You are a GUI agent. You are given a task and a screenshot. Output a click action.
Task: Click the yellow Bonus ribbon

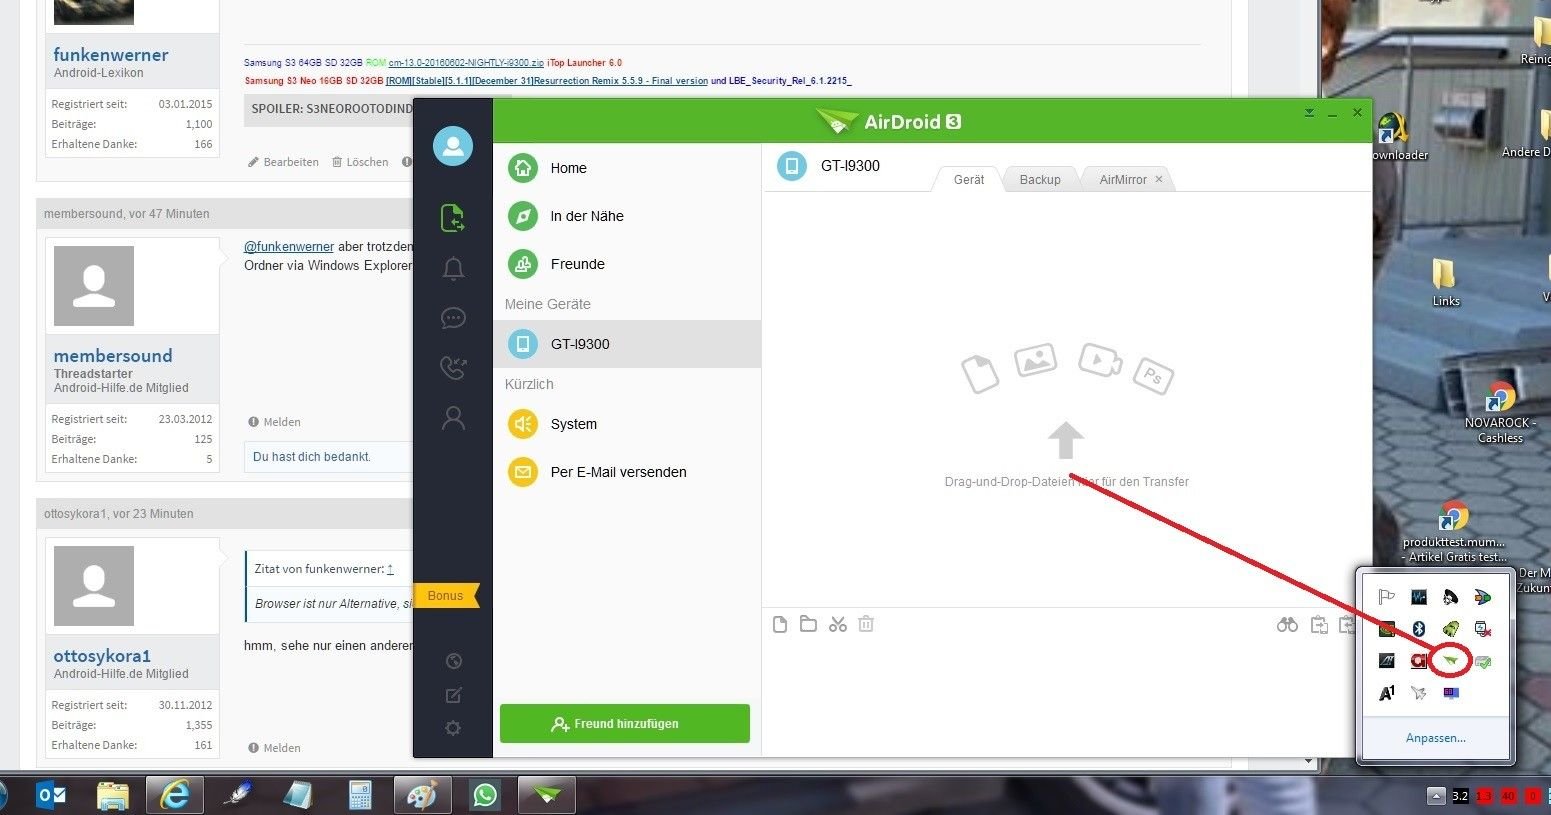(446, 596)
